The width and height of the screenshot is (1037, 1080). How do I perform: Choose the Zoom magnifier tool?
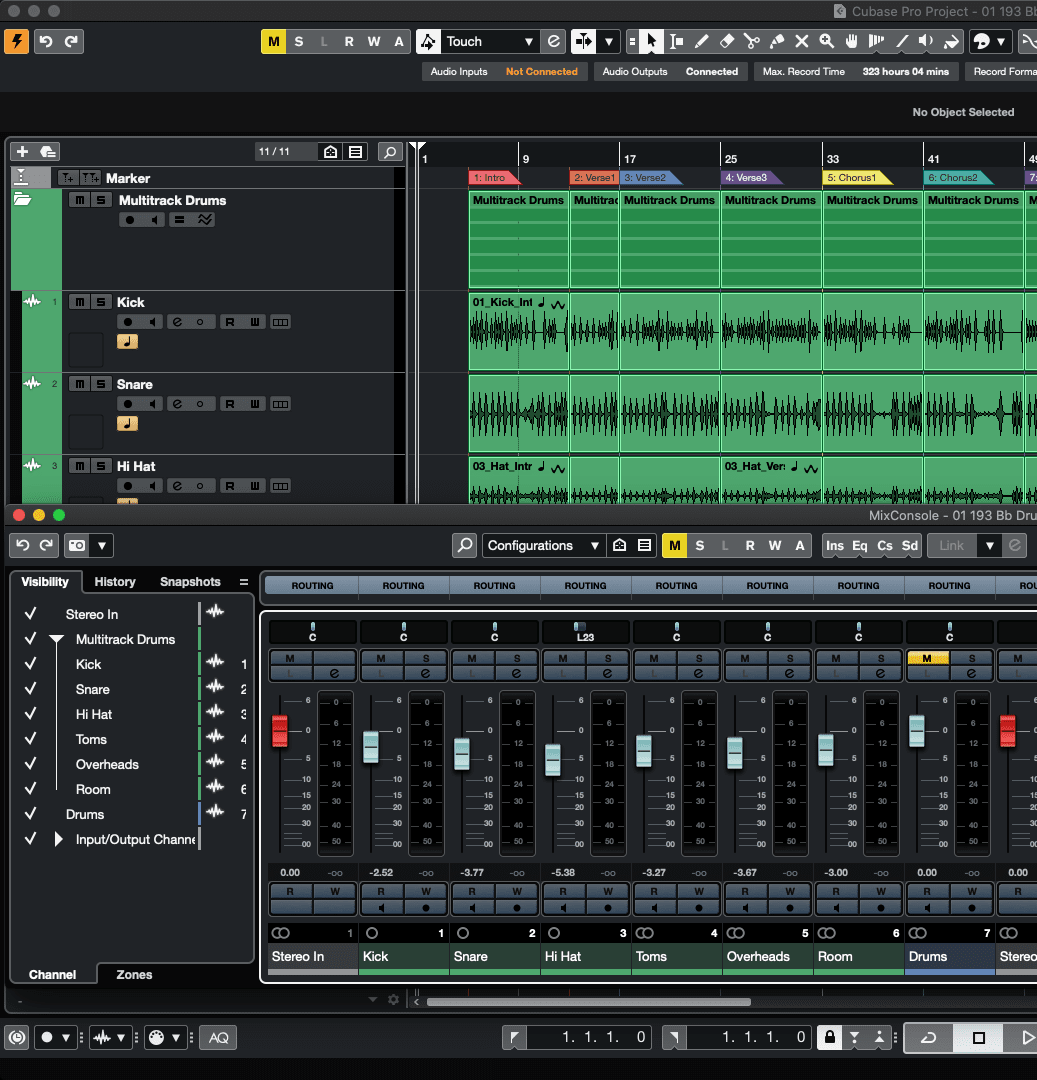(827, 41)
